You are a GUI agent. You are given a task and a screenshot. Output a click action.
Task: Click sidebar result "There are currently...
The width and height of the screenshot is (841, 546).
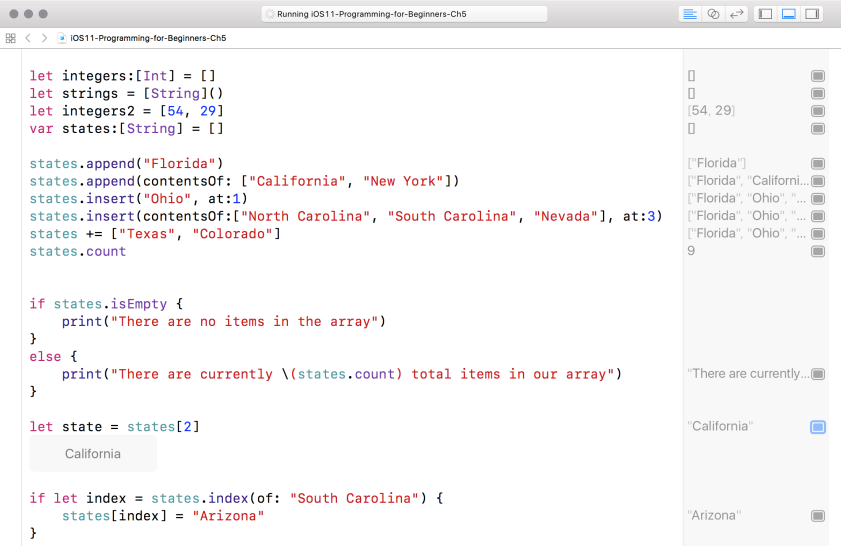[x=748, y=374]
